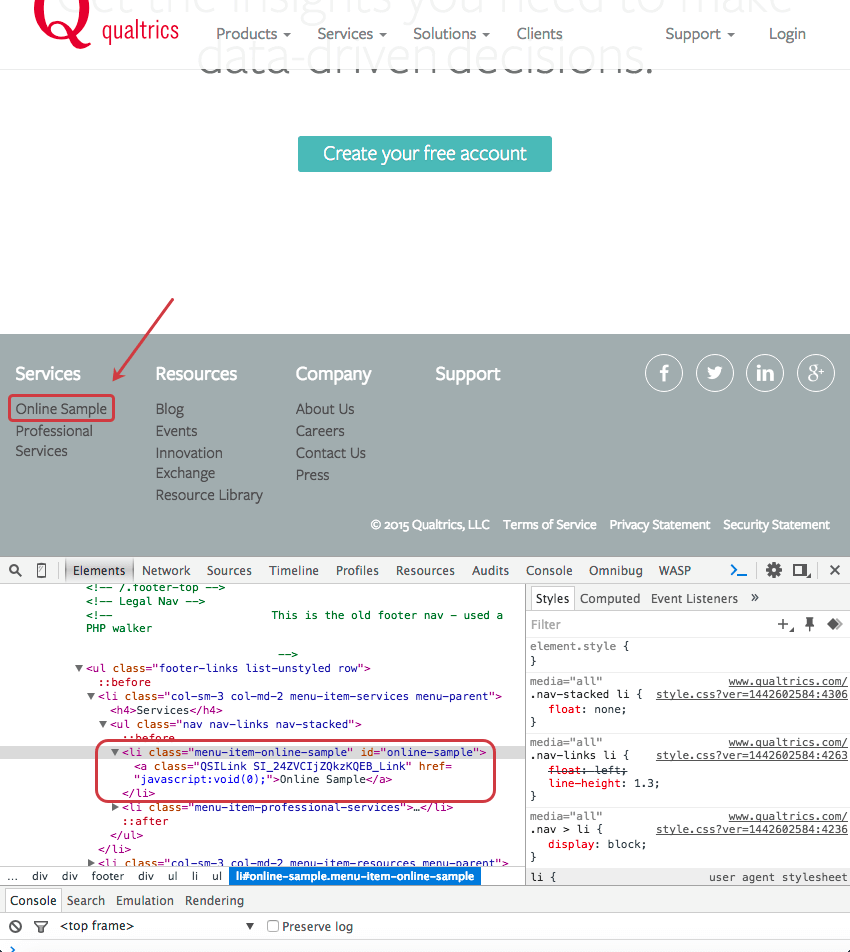Viewport: 850px width, 952px height.
Task: Toggle element state with pin icon
Action: tap(809, 624)
